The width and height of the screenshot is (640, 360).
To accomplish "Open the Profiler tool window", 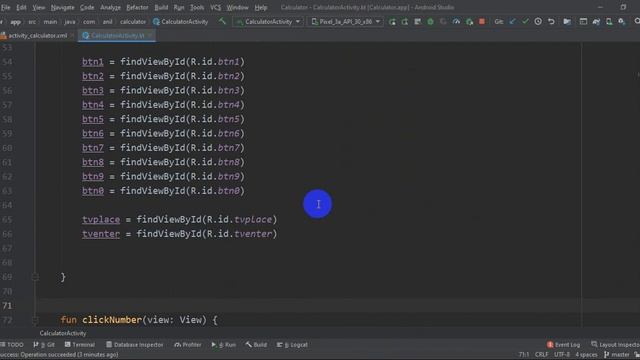I will pos(188,345).
